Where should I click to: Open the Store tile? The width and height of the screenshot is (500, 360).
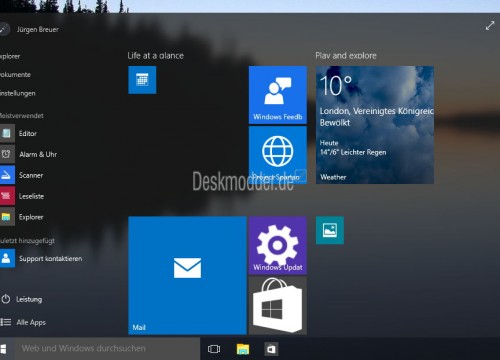pyautogui.click(x=278, y=305)
